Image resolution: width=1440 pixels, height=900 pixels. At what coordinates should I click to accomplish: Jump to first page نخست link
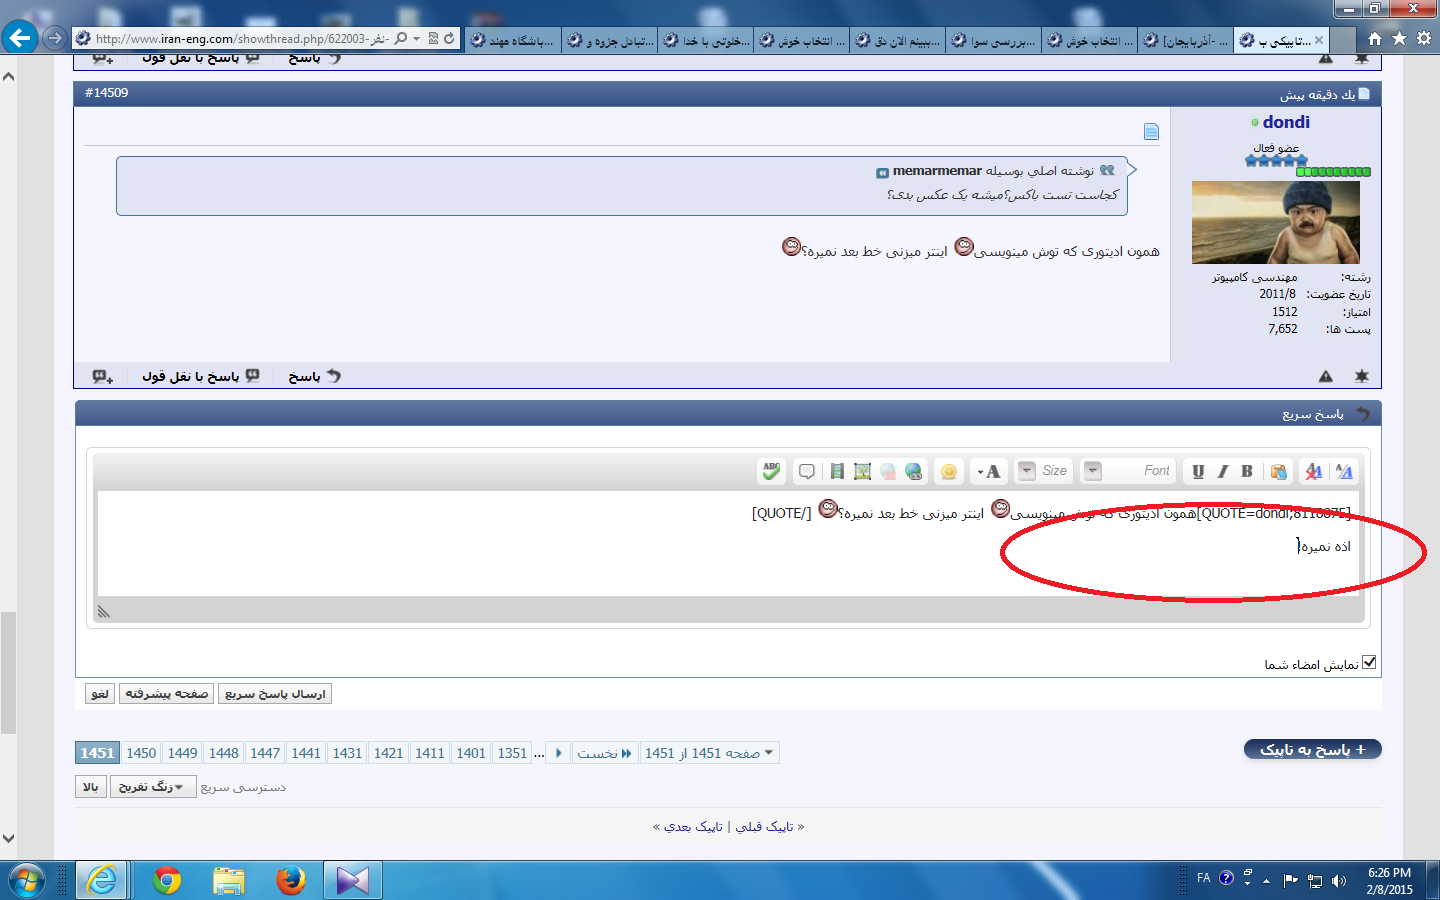tap(605, 753)
